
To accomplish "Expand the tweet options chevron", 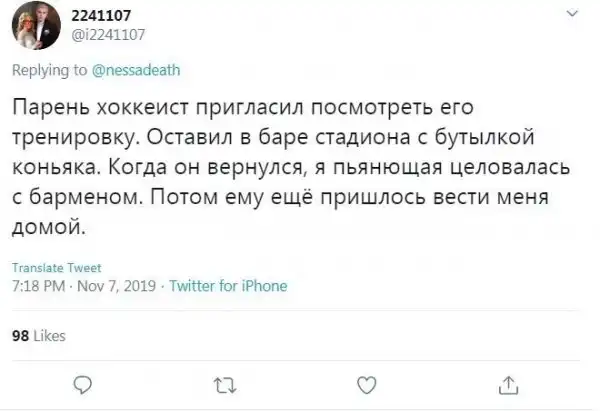I will 571,14.
